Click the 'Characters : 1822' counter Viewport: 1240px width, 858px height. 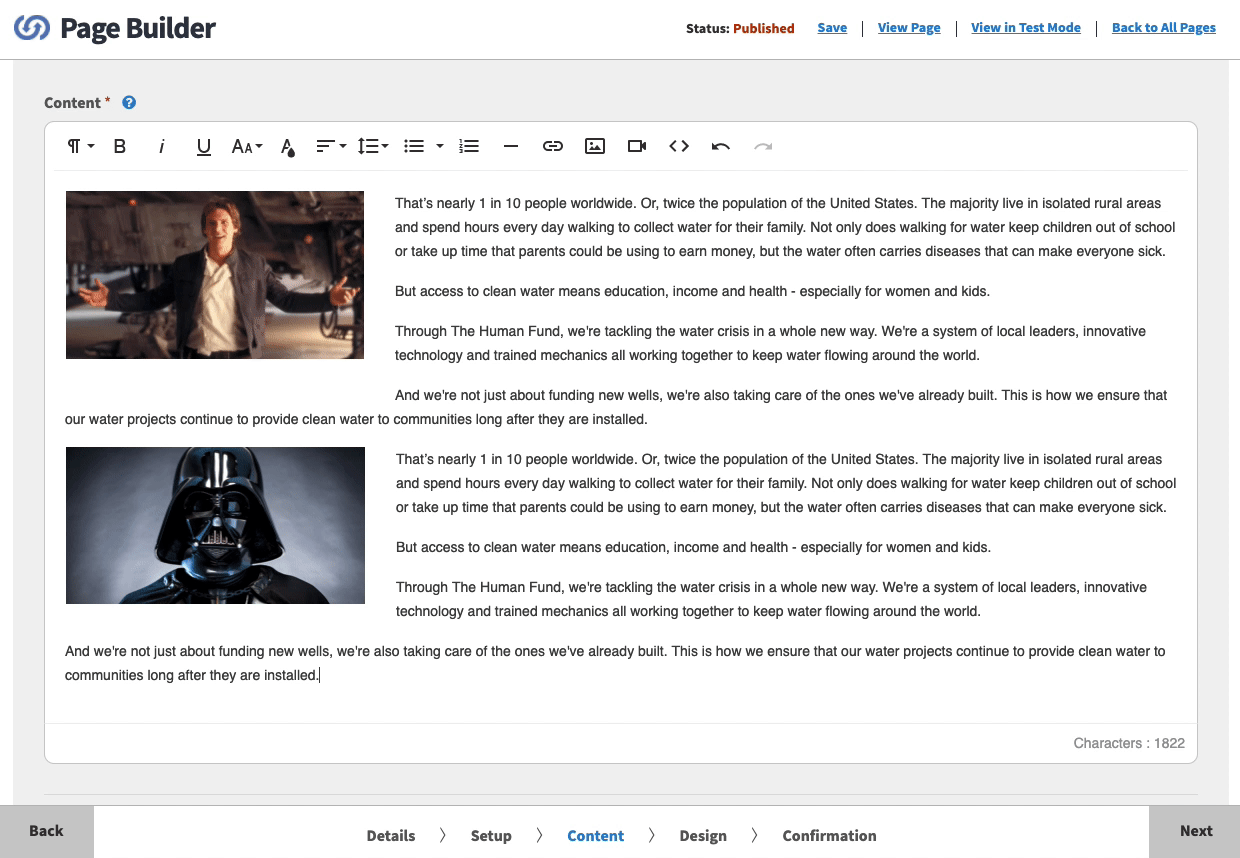pyautogui.click(x=1129, y=743)
